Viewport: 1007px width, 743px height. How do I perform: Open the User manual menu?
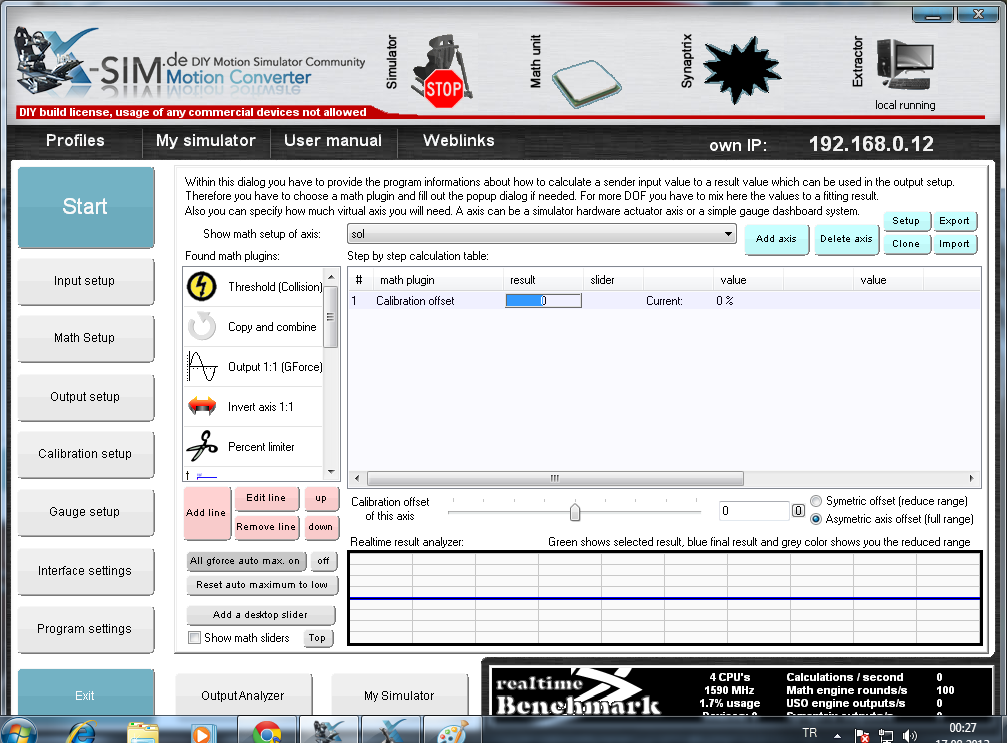[x=333, y=141]
